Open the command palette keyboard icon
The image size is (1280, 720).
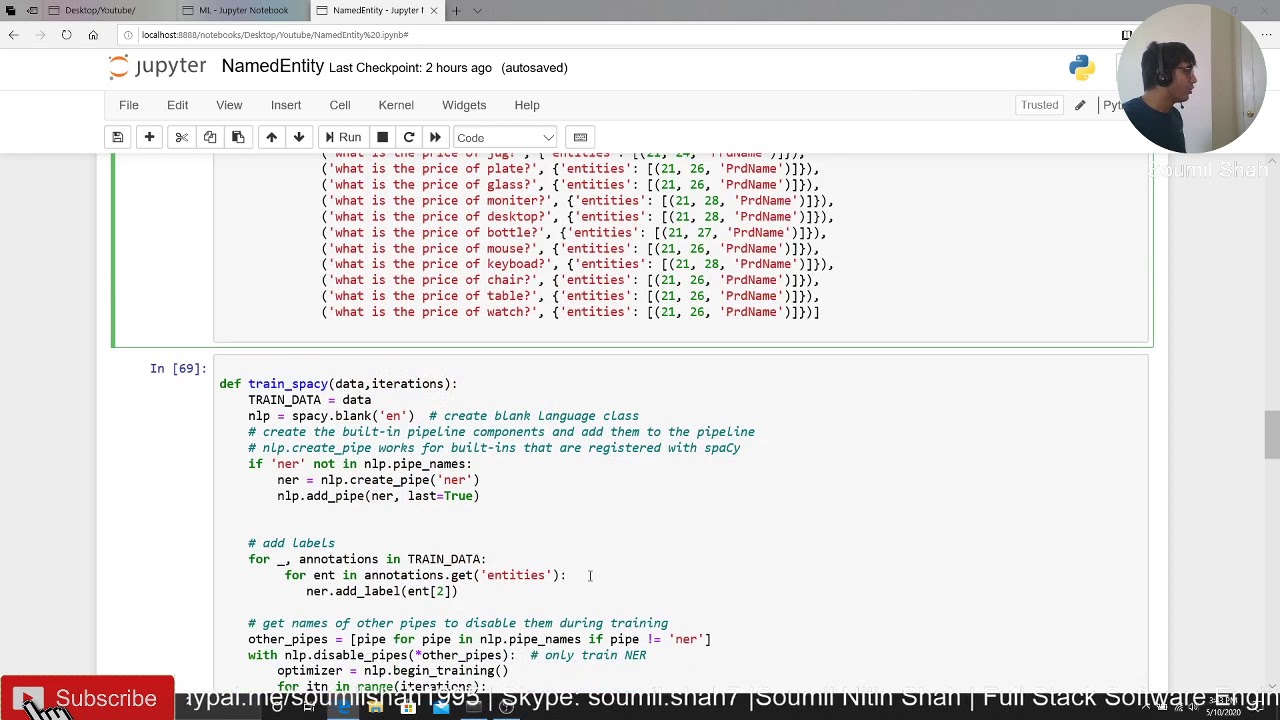(580, 137)
